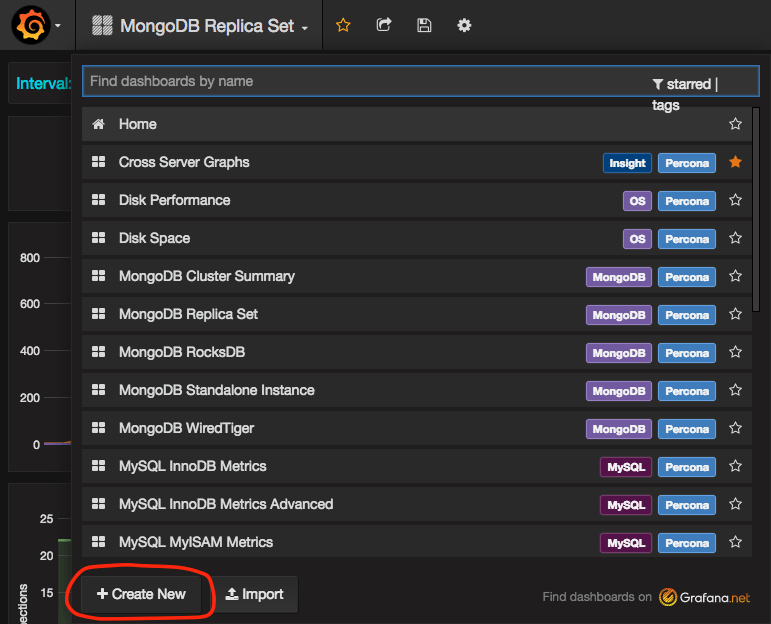This screenshot has width=771, height=624.
Task: Open the Grafana logo main menu
Action: pos(31,25)
